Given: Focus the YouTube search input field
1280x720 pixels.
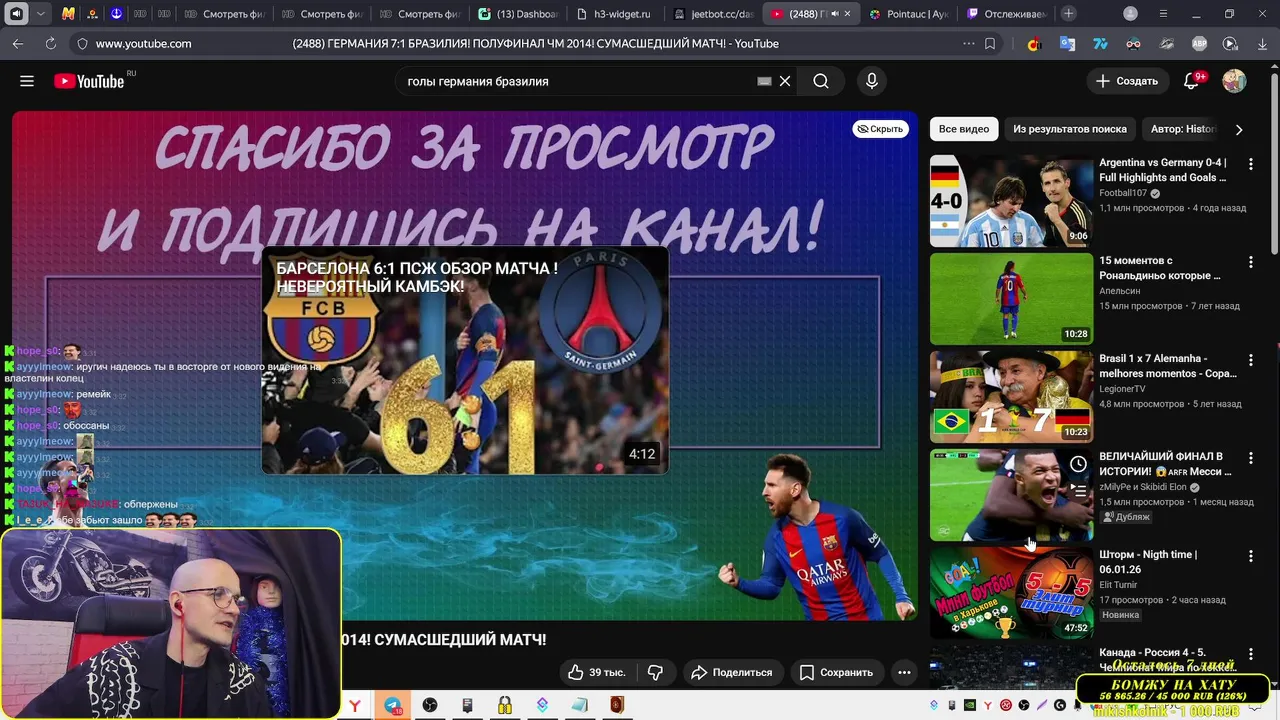Looking at the screenshot, I should tap(575, 81).
